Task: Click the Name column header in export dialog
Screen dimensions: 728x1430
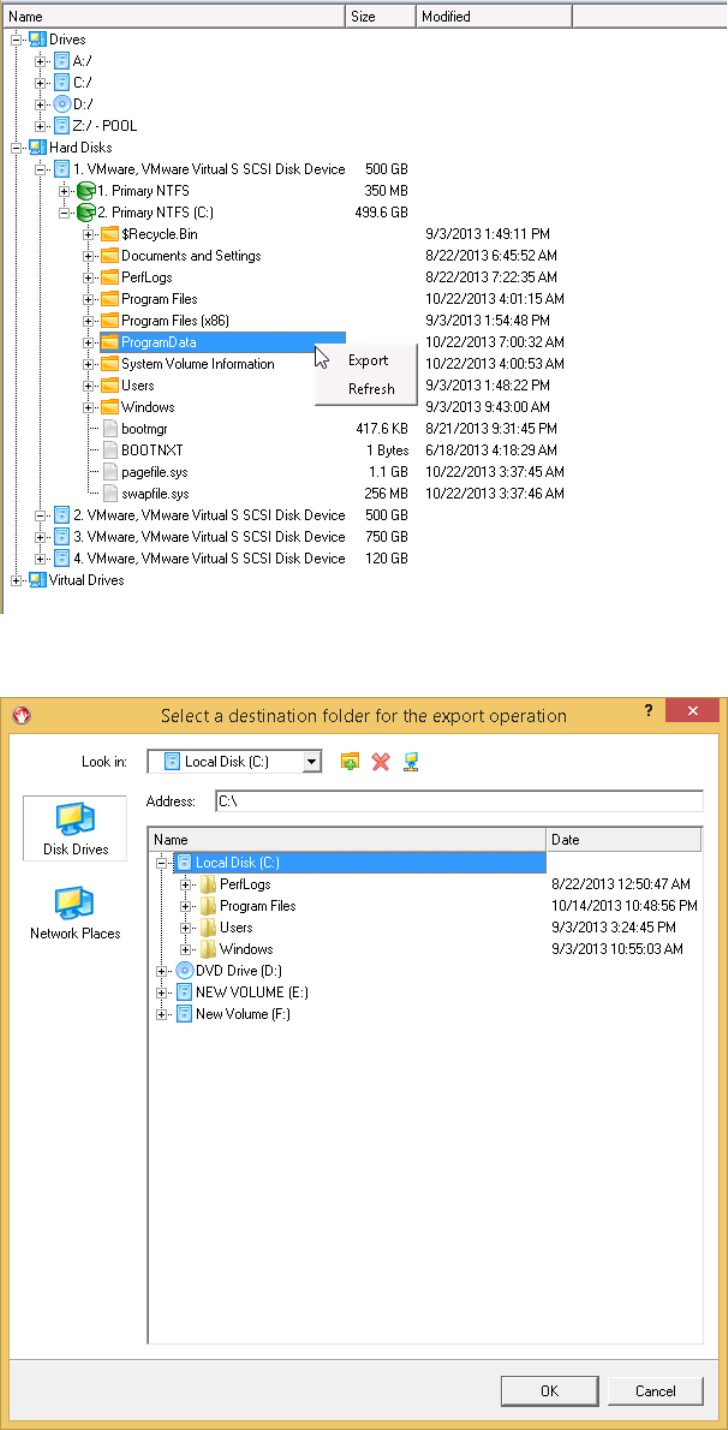Action: click(x=347, y=840)
